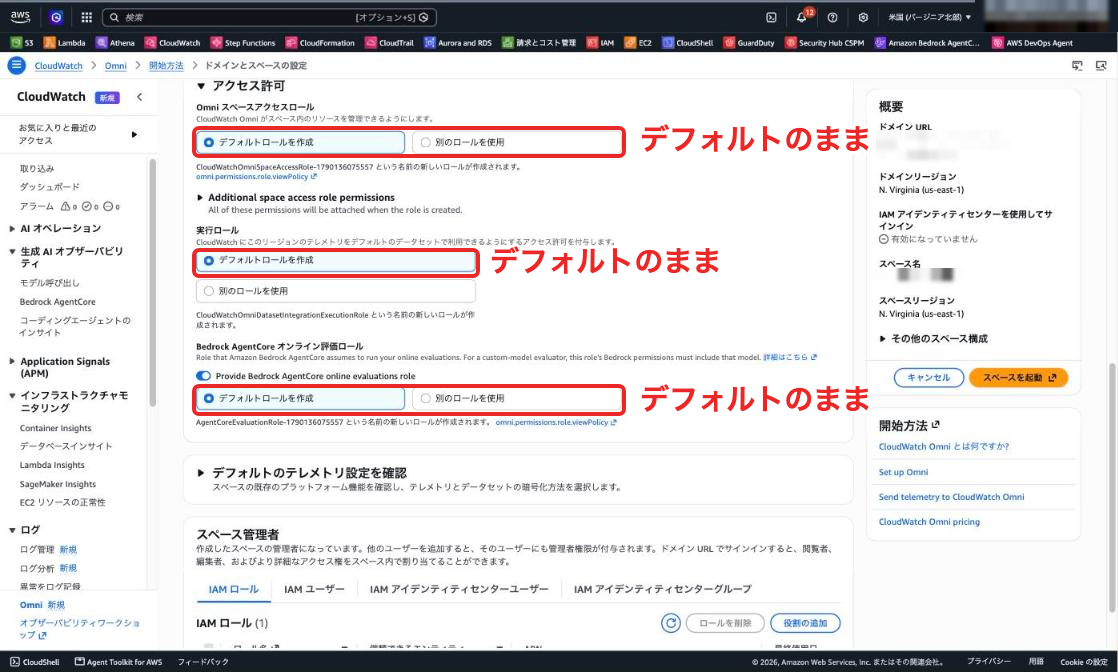Click 役割の追加 button

click(805, 623)
